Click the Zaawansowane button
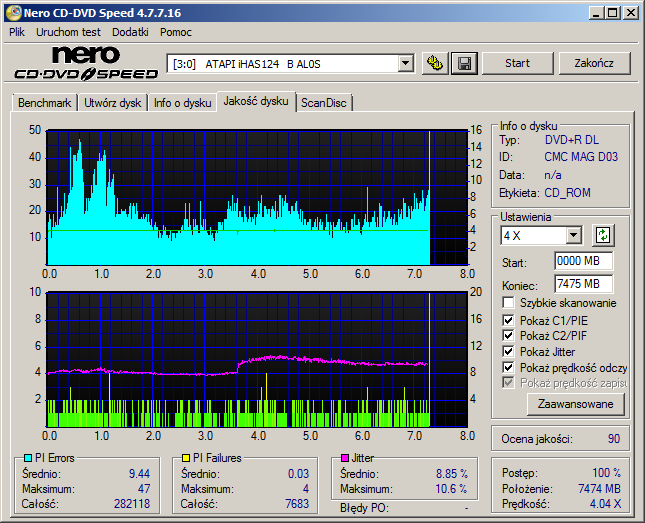645x523 pixels. pos(575,404)
